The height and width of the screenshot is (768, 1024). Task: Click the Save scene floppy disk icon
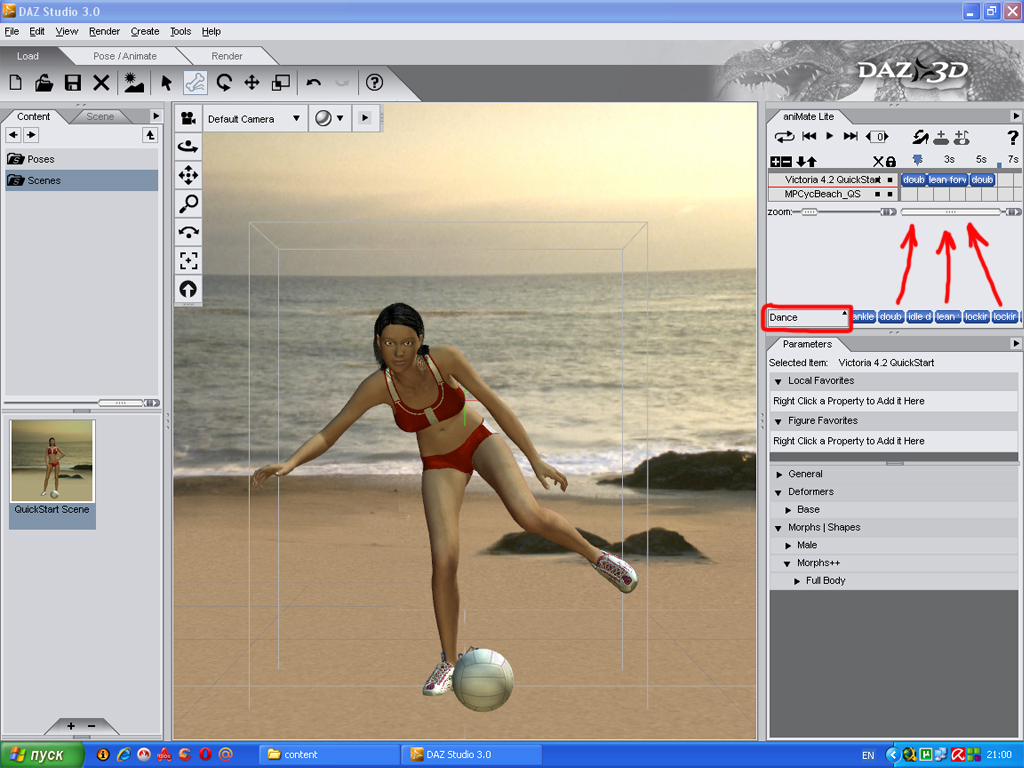(x=73, y=83)
